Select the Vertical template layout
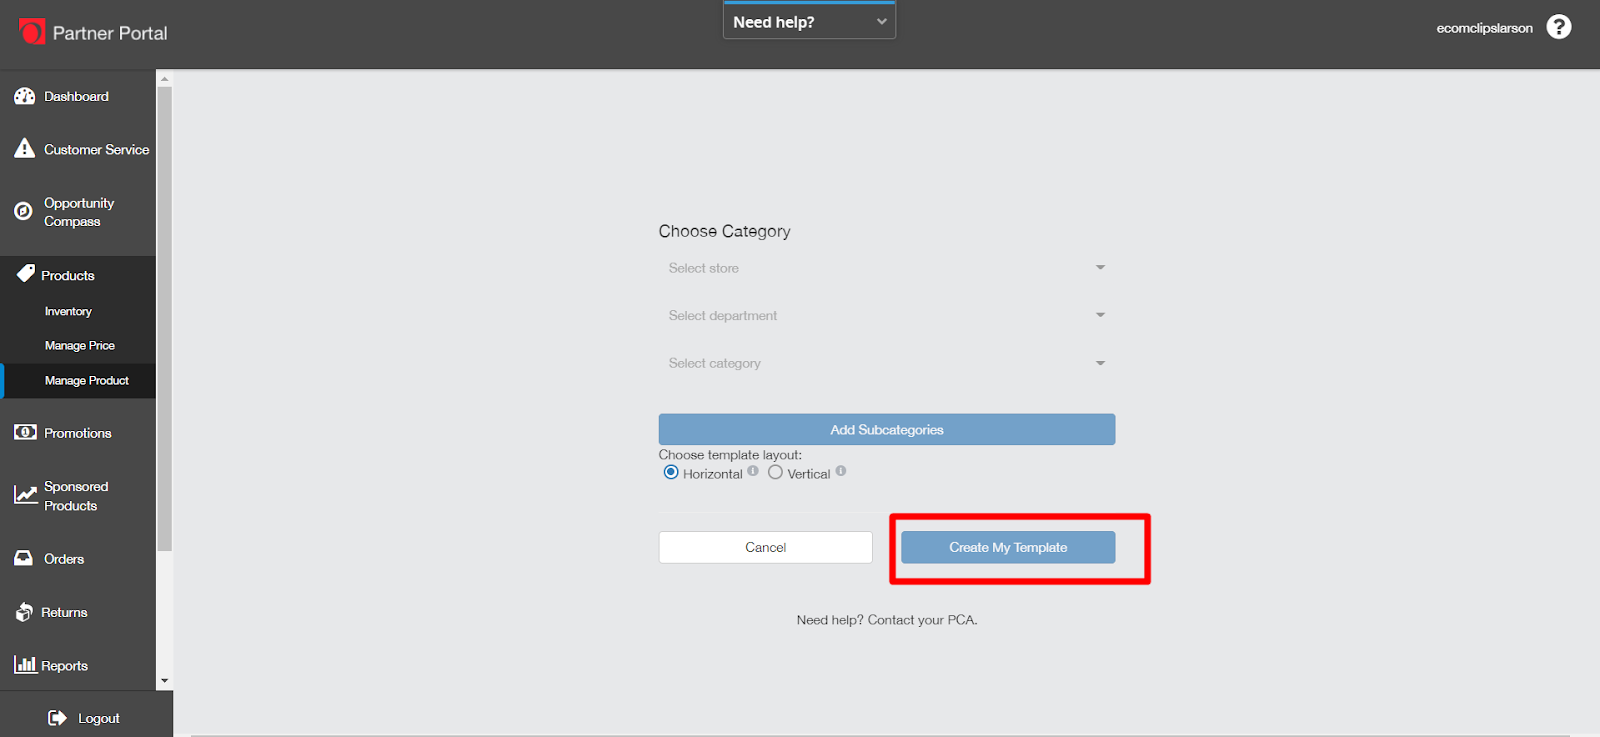1600x737 pixels. tap(775, 472)
